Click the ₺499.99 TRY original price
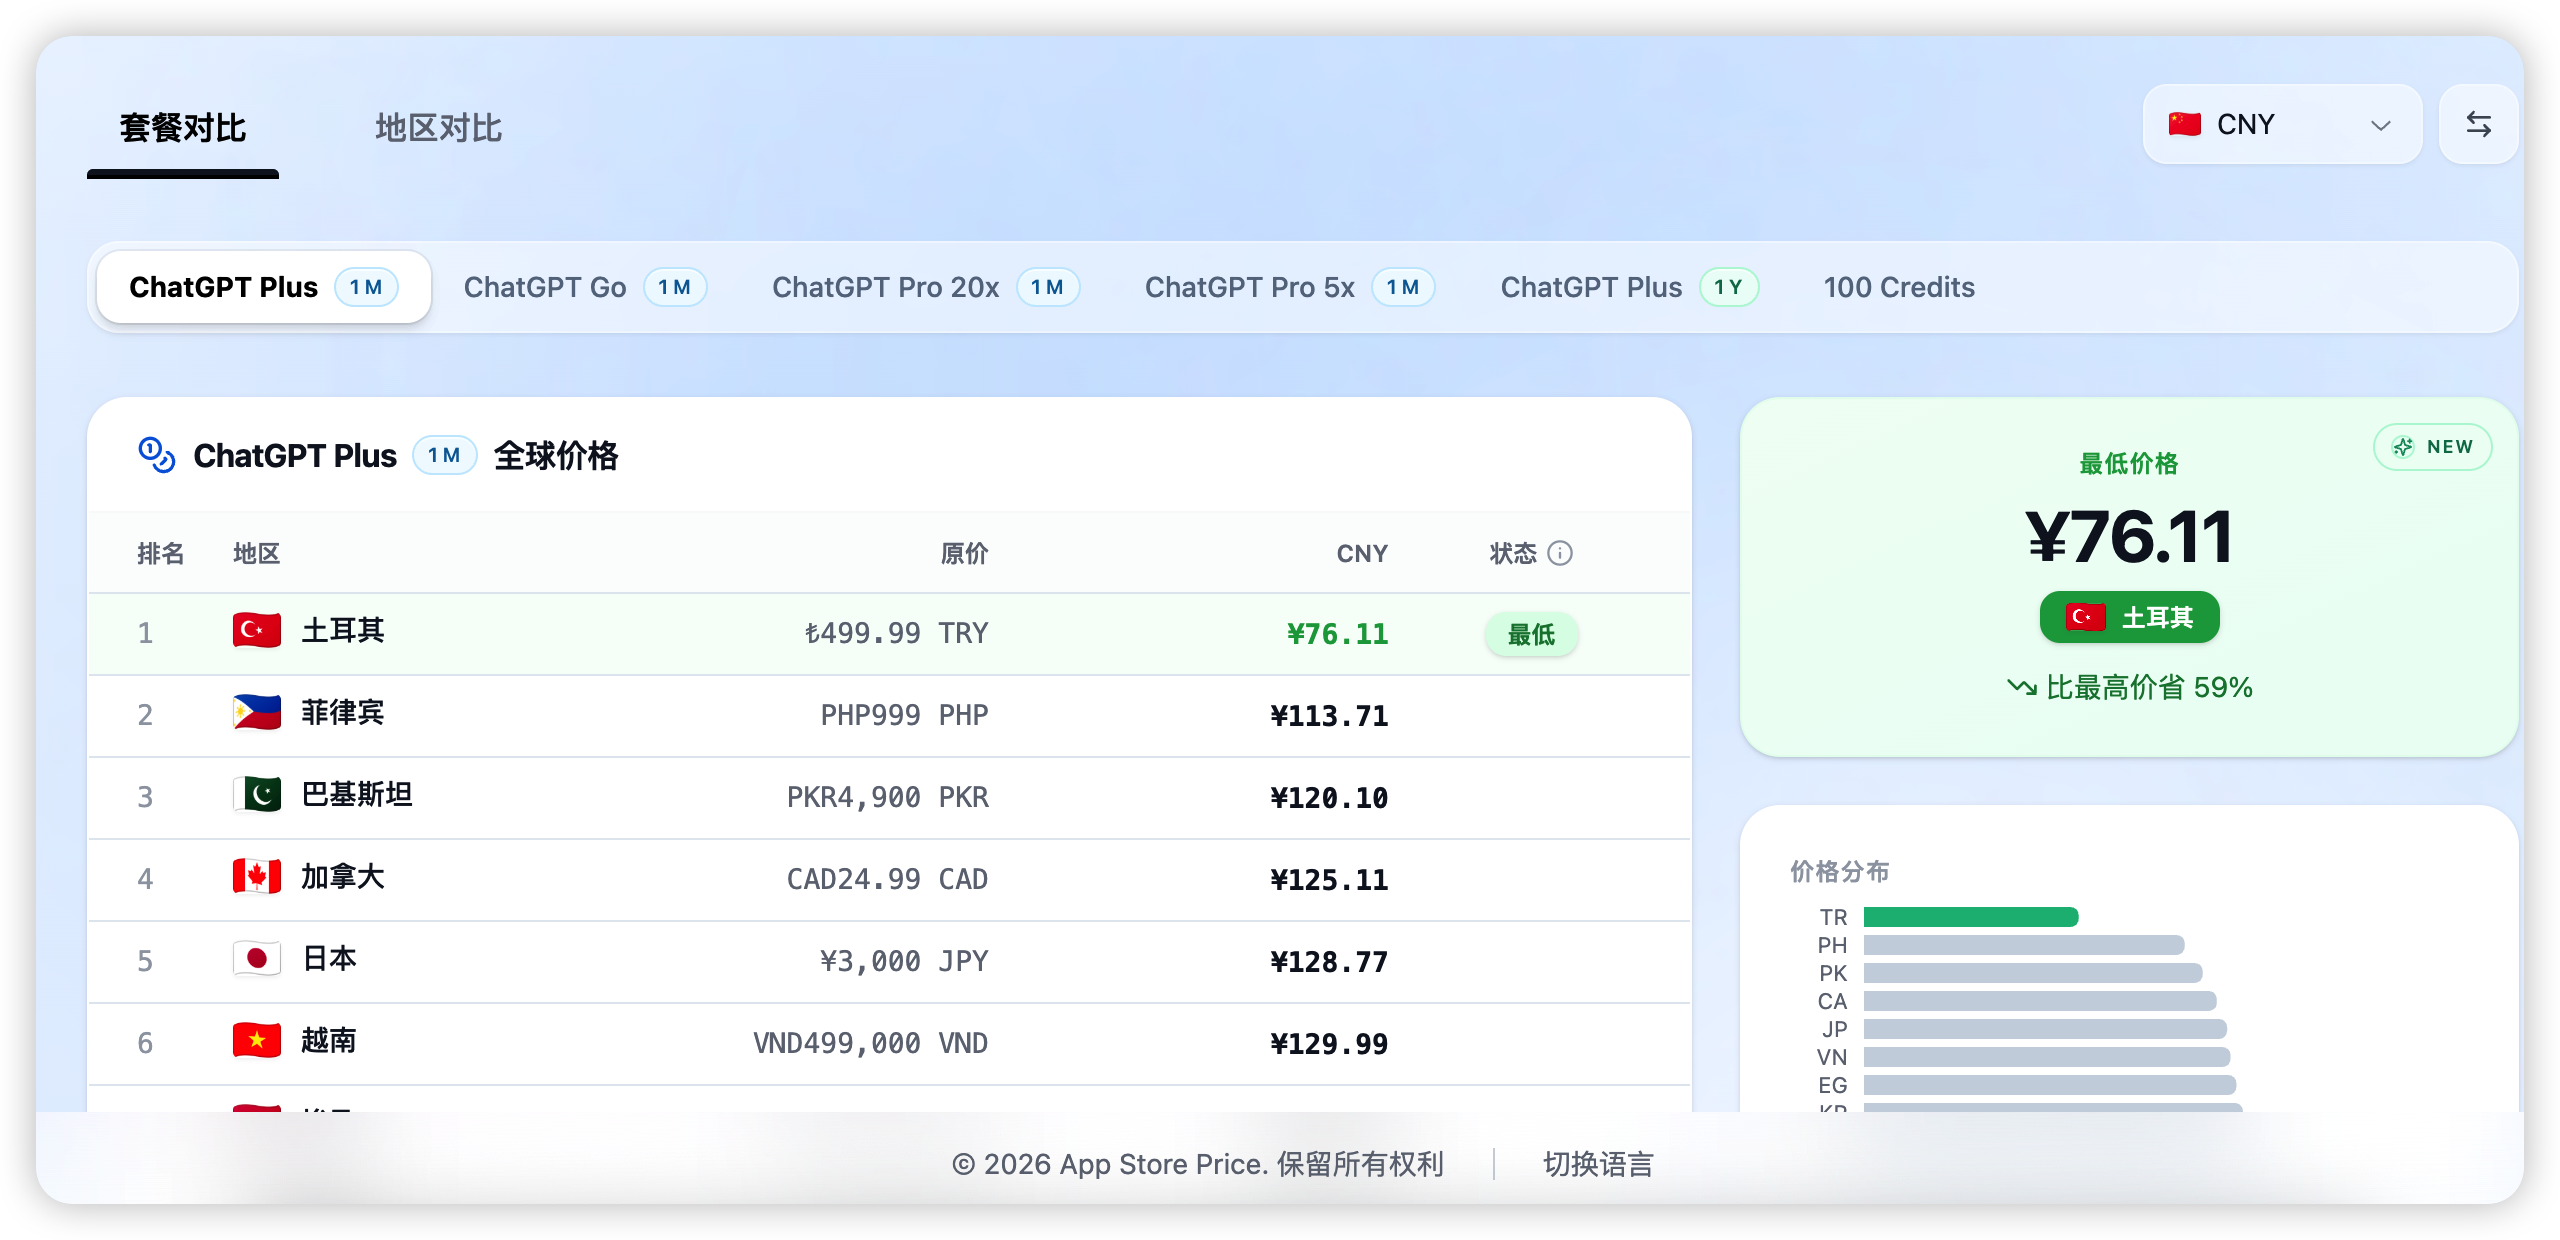 pyautogui.click(x=896, y=633)
